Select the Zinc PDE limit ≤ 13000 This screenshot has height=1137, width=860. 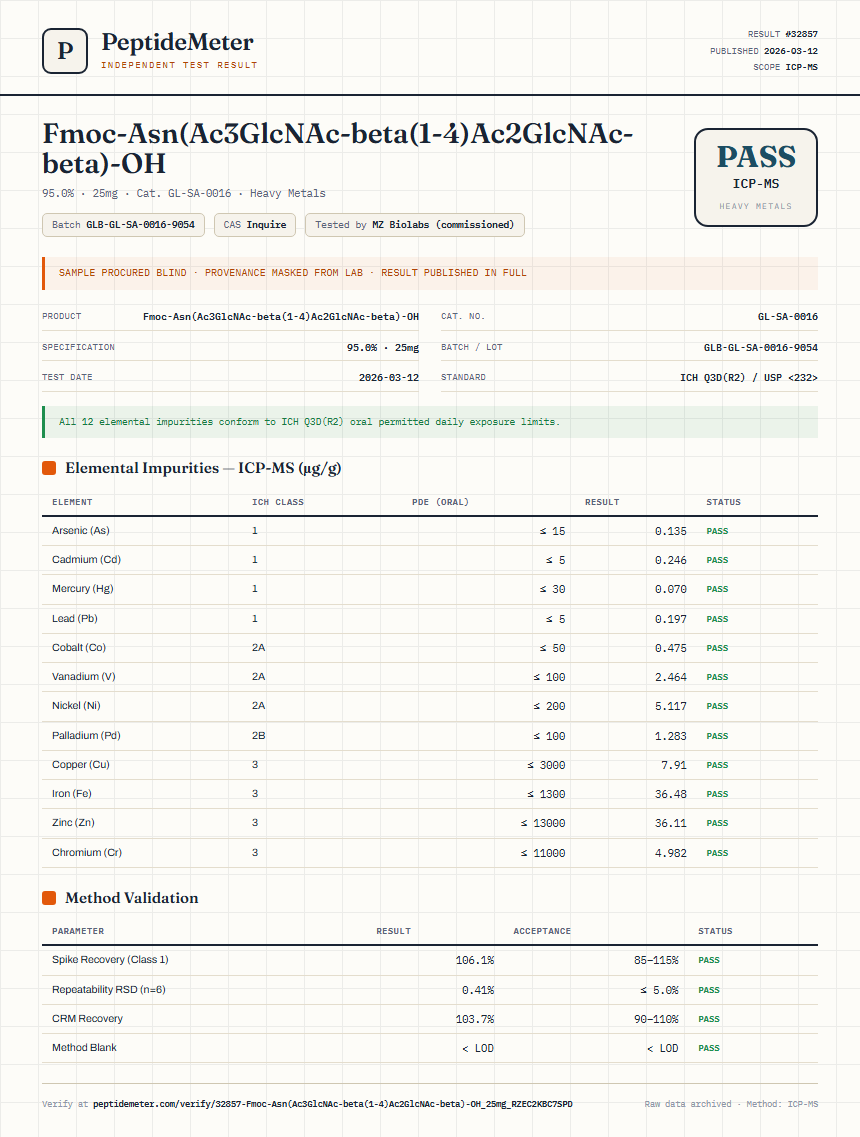click(542, 823)
